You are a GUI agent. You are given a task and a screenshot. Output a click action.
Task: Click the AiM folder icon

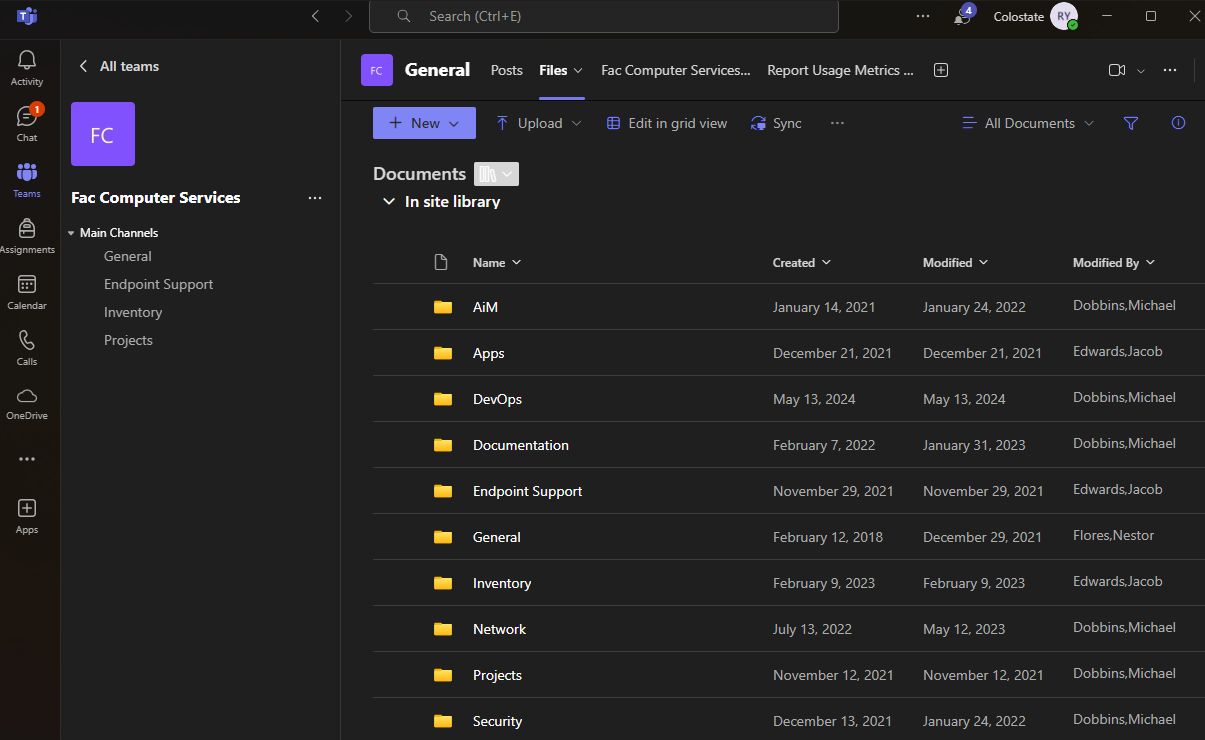(443, 307)
